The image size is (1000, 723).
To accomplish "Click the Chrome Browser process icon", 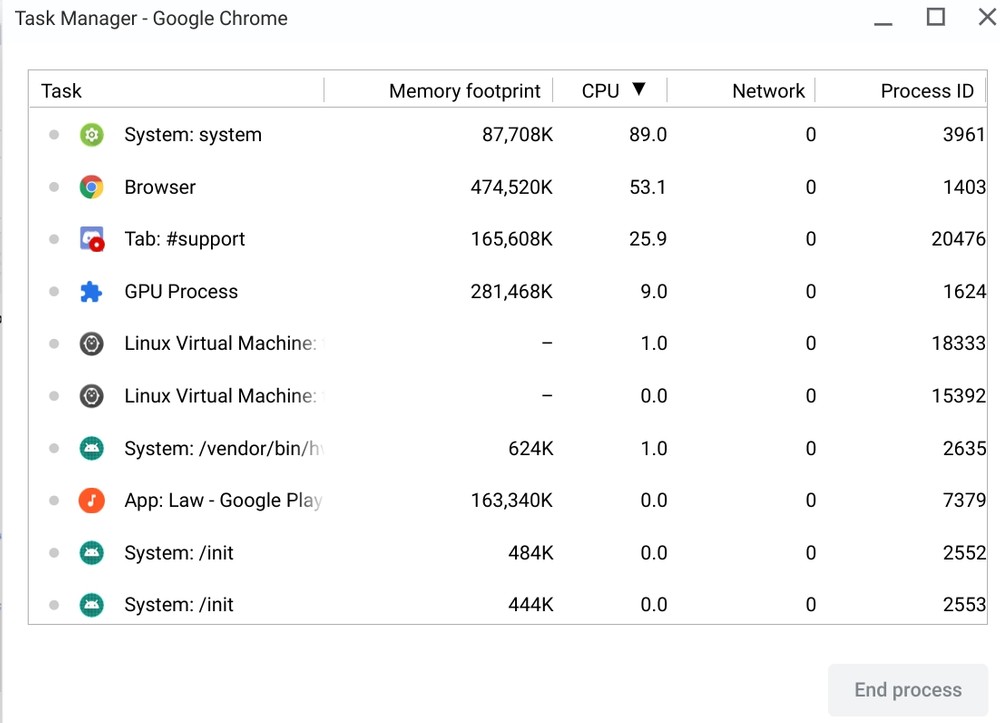I will 91,187.
